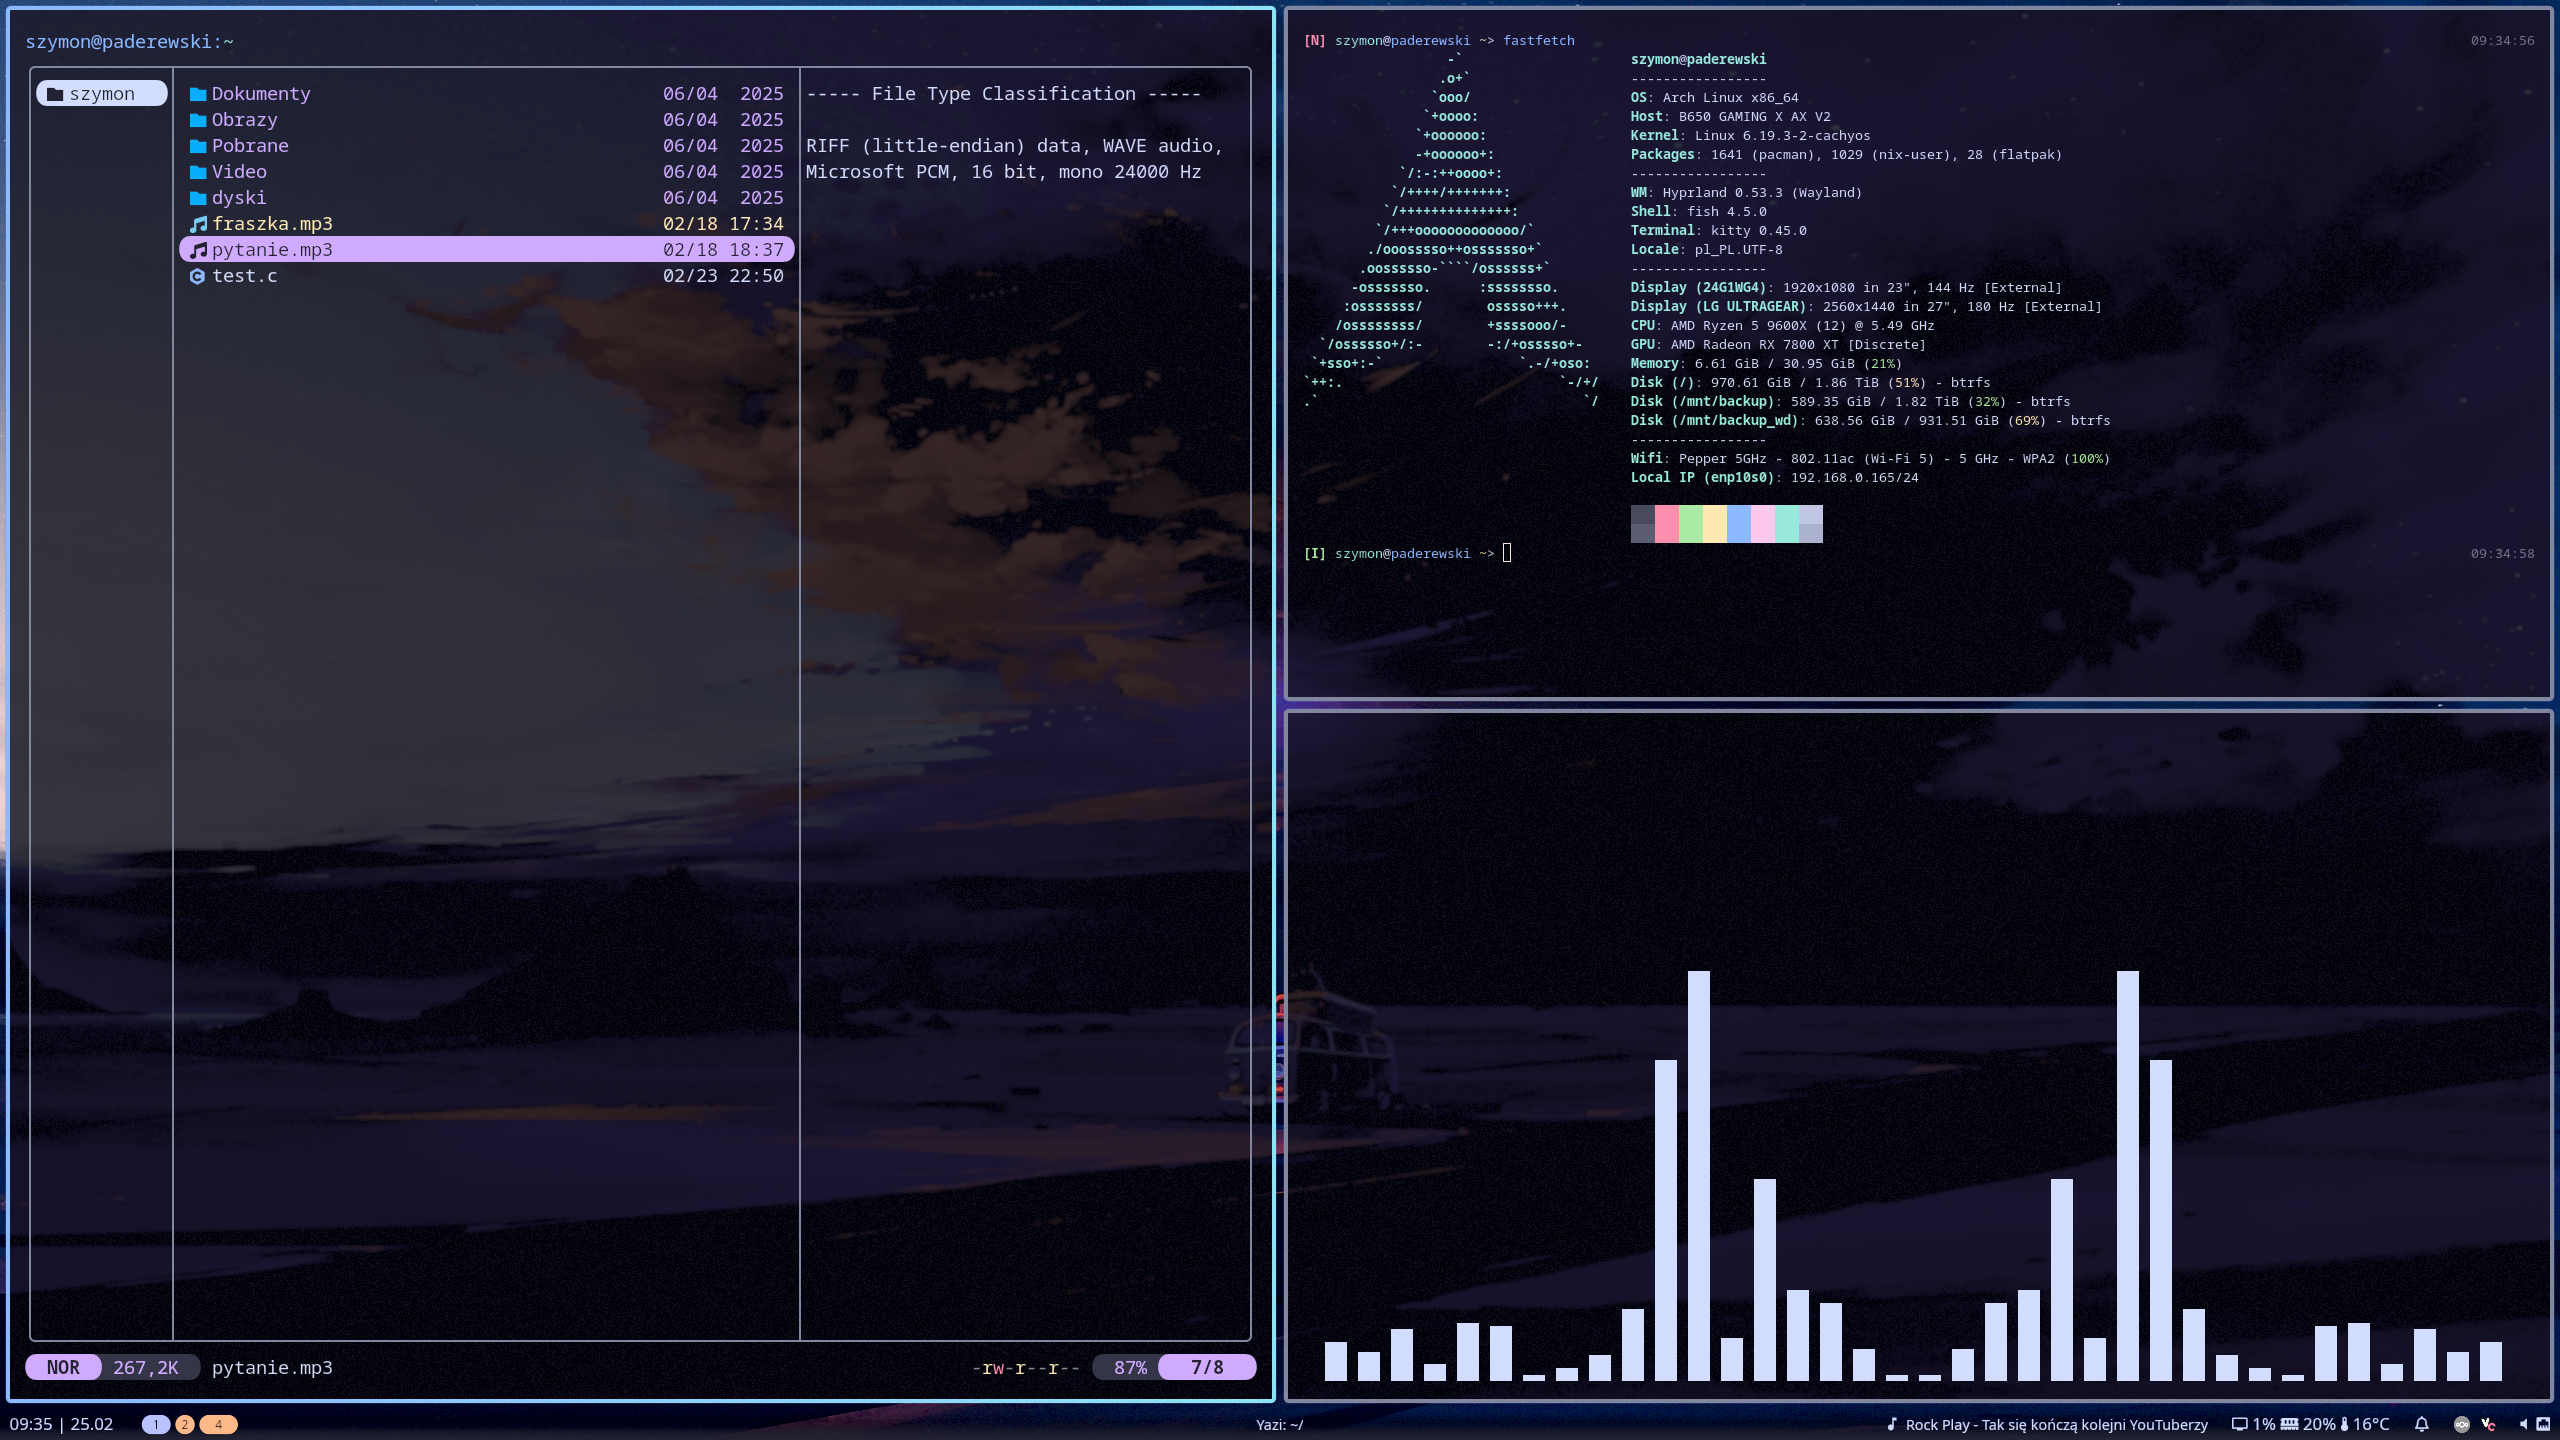
Task: Click the folder icon beside Video
Action: coord(198,172)
